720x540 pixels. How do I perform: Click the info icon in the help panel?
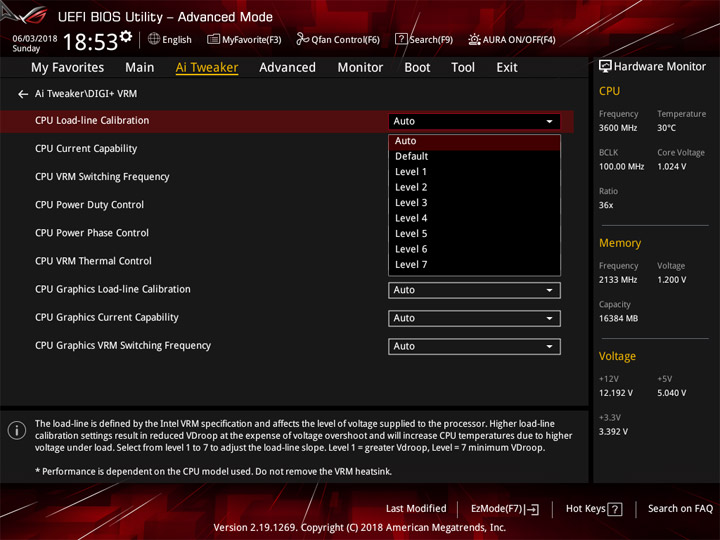(17, 430)
